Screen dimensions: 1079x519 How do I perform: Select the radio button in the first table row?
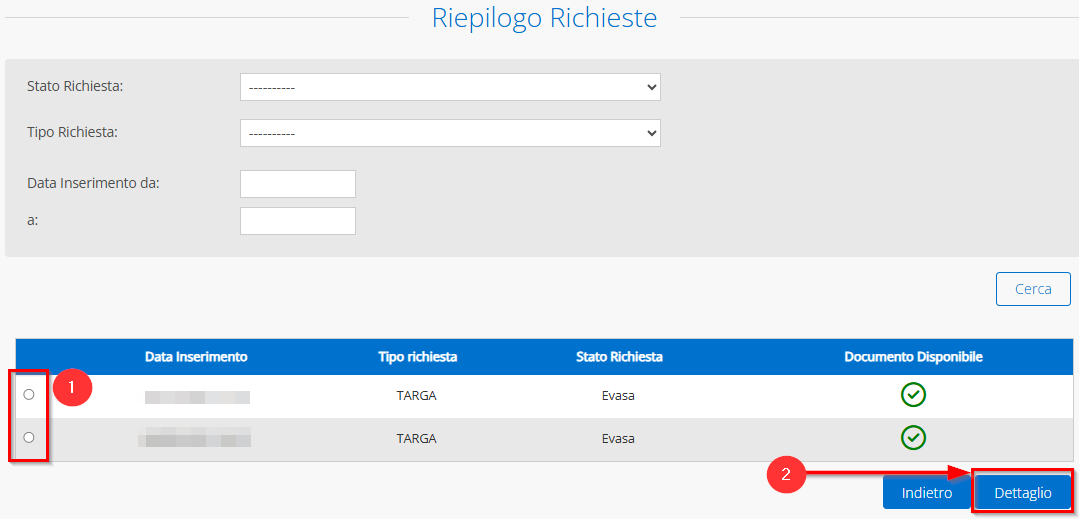(29, 395)
